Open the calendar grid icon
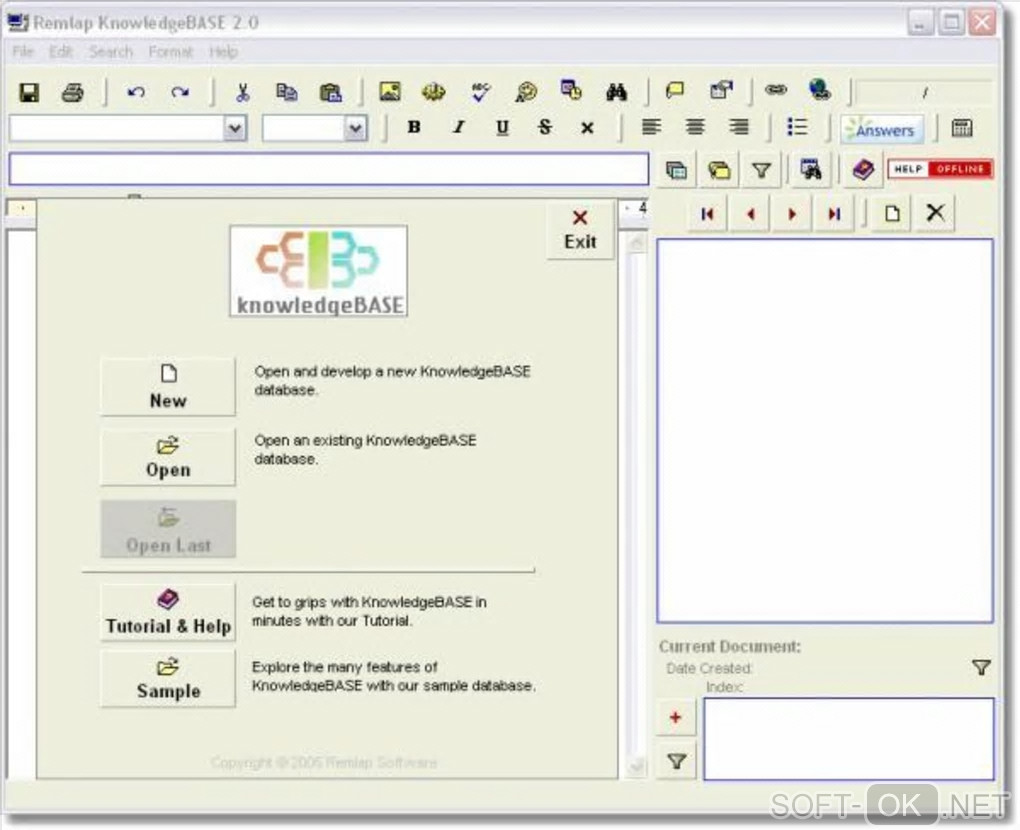This screenshot has width=1020, height=830. (x=961, y=128)
